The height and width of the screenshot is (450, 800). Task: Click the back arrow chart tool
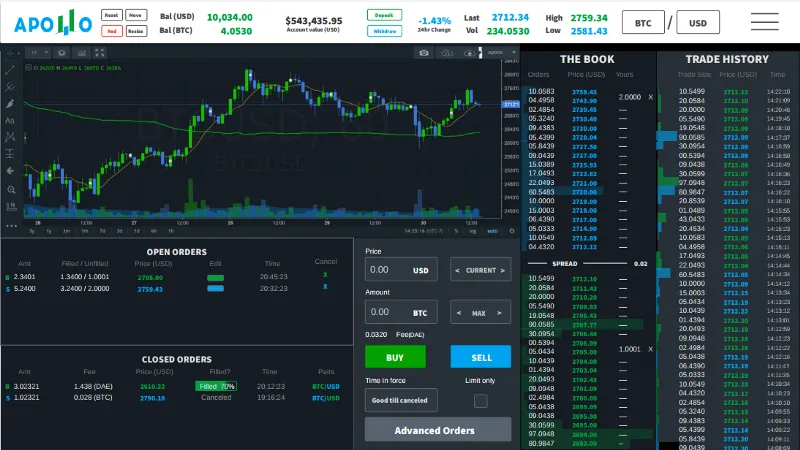click(x=10, y=171)
